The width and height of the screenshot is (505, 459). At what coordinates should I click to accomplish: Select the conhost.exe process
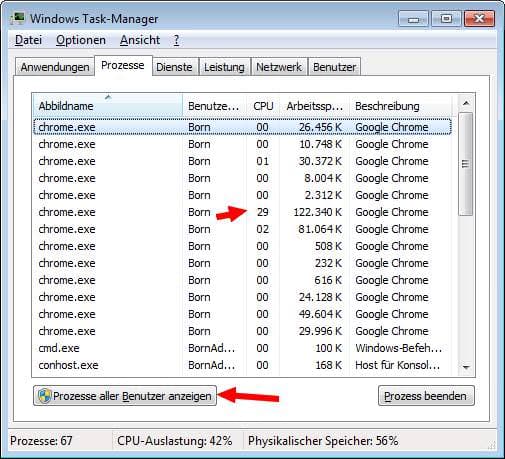(242, 365)
